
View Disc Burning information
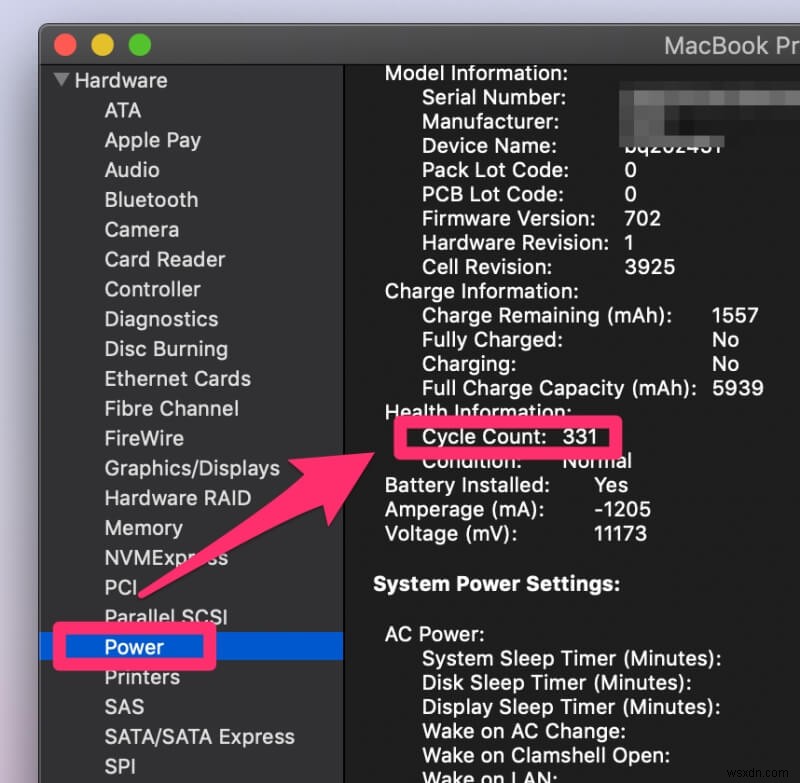point(166,349)
